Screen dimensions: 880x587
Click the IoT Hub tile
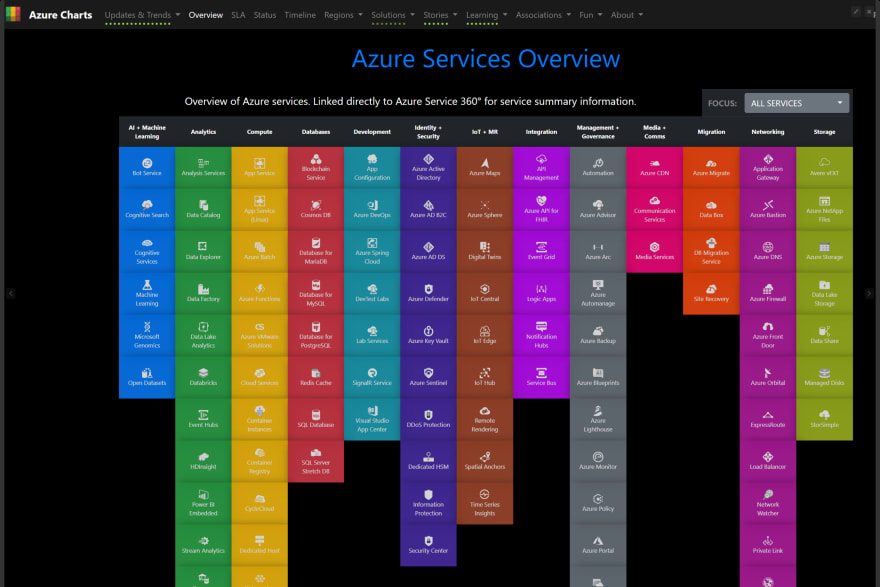(x=485, y=377)
